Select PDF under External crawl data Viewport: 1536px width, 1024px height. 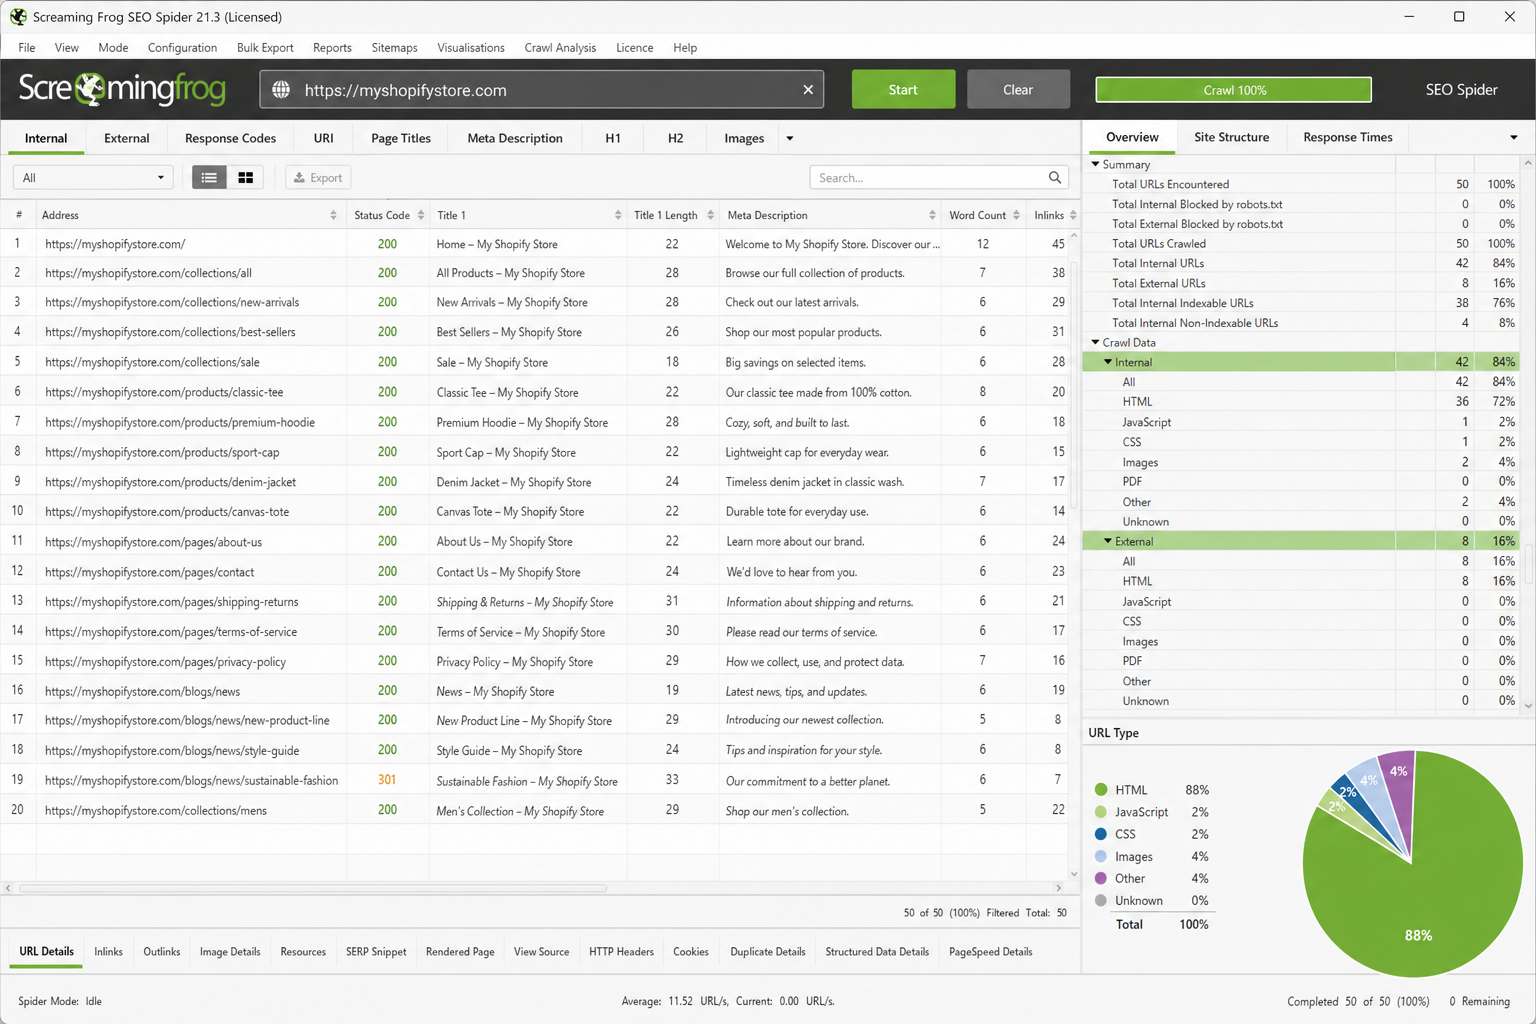[1301, 661]
